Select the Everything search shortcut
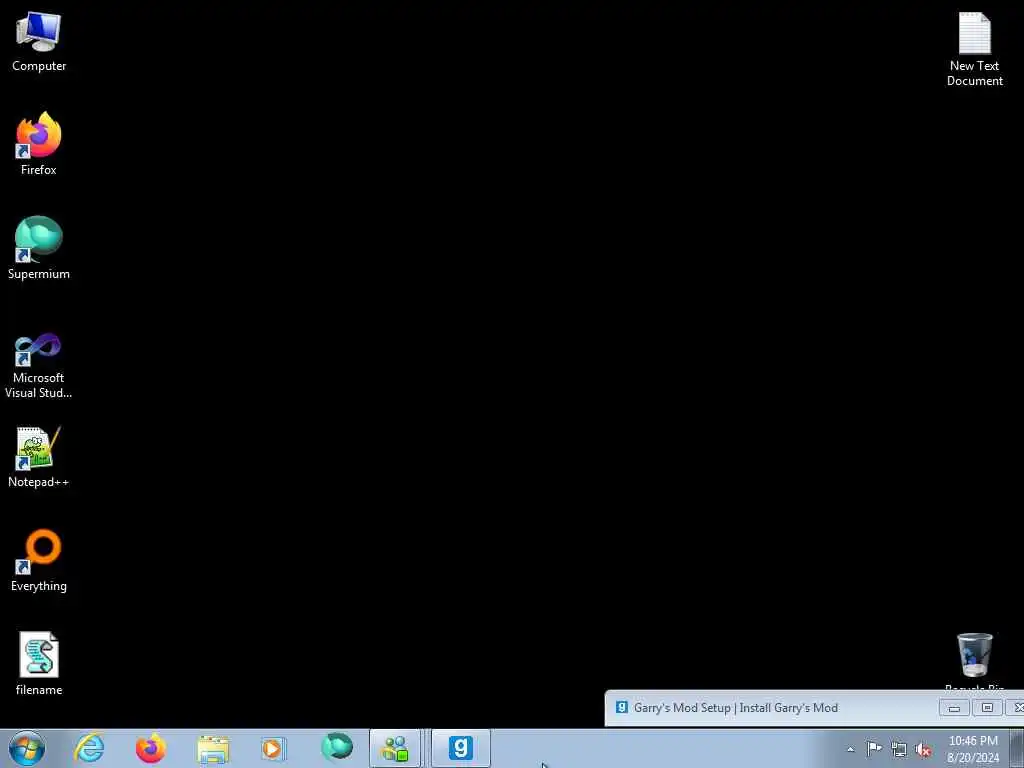 39,560
